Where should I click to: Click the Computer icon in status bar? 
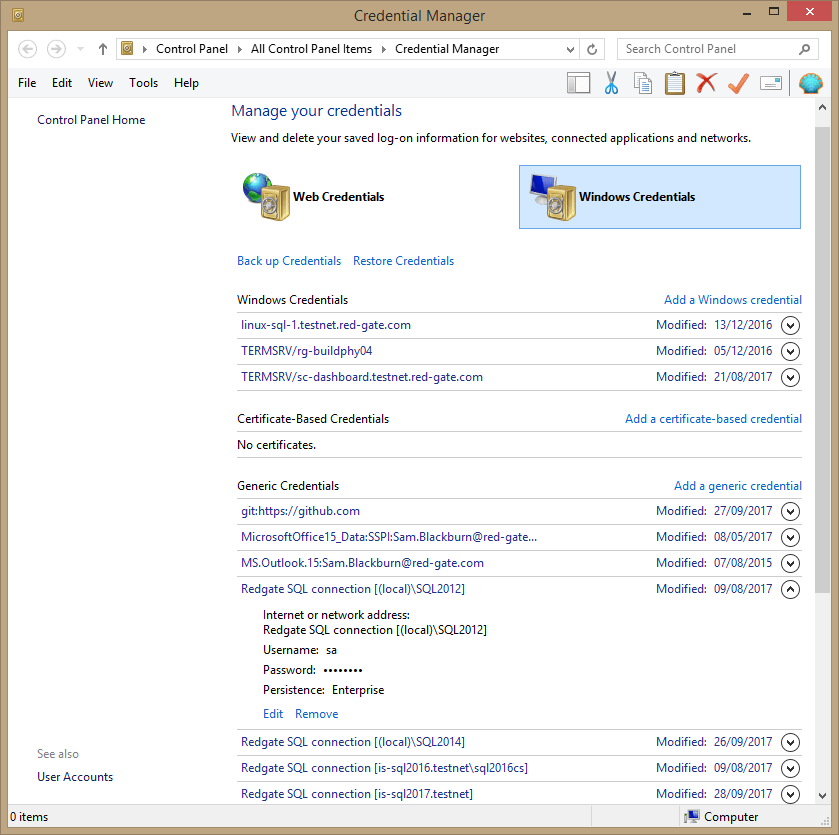pyautogui.click(x=691, y=816)
